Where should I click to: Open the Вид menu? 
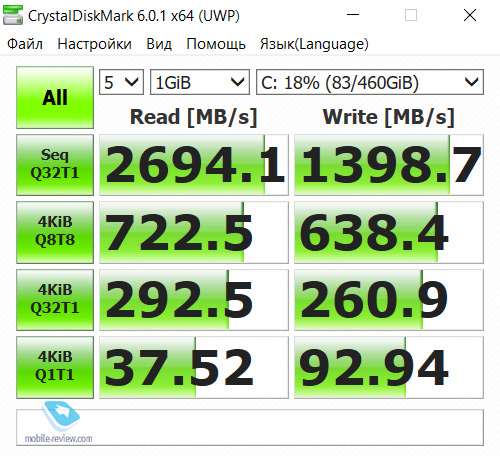click(159, 44)
